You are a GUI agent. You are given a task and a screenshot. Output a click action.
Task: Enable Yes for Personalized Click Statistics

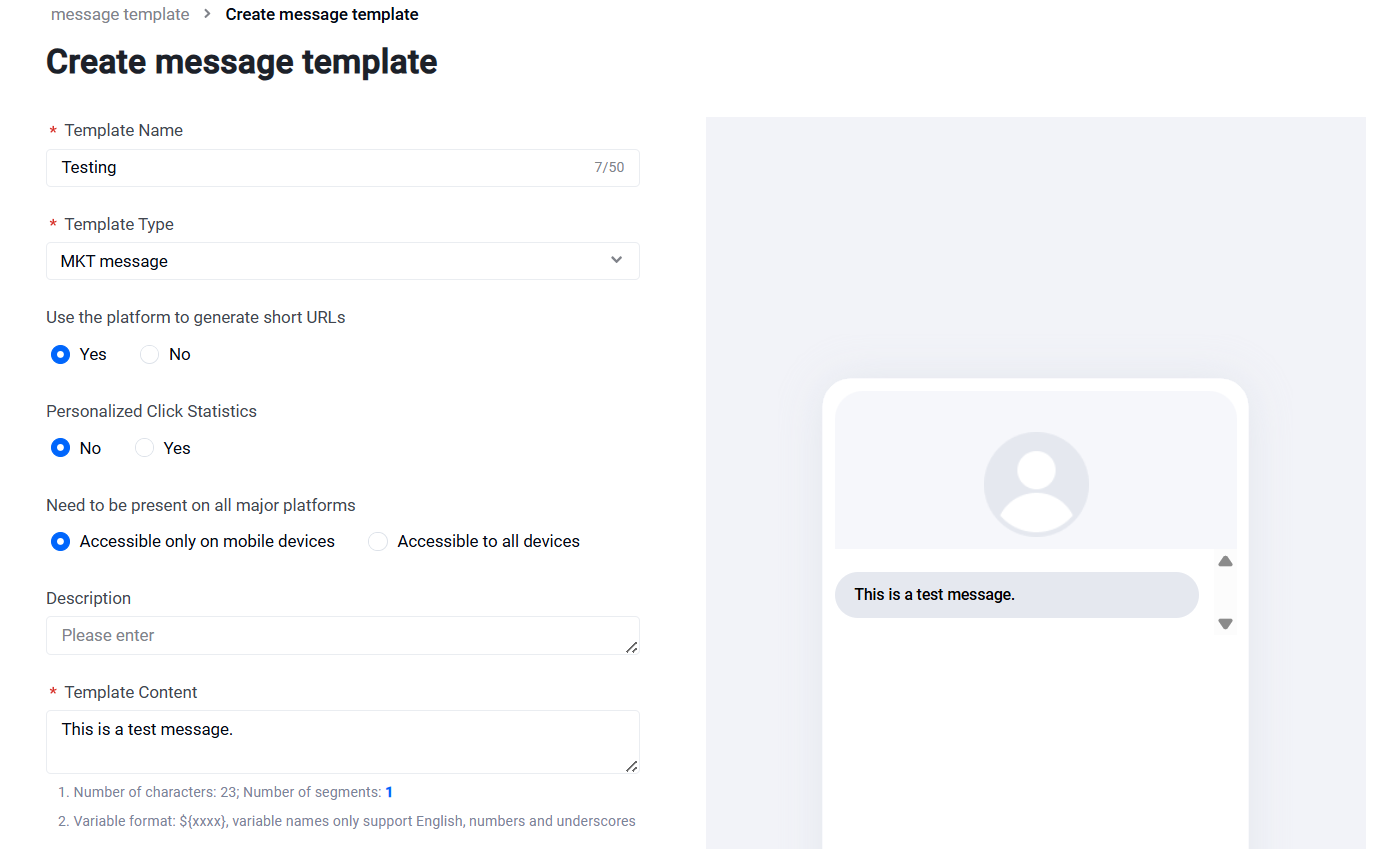coord(145,448)
